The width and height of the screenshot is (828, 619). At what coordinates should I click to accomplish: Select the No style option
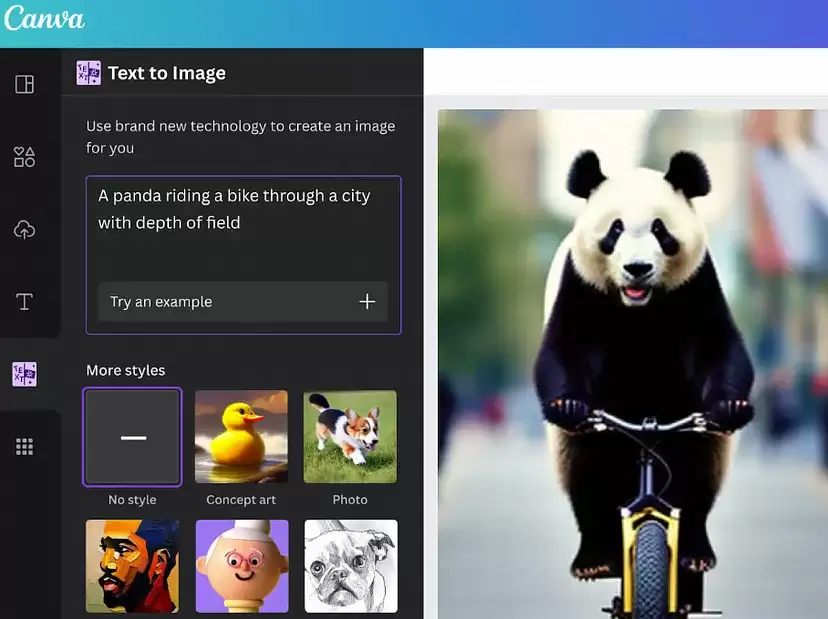pyautogui.click(x=133, y=437)
